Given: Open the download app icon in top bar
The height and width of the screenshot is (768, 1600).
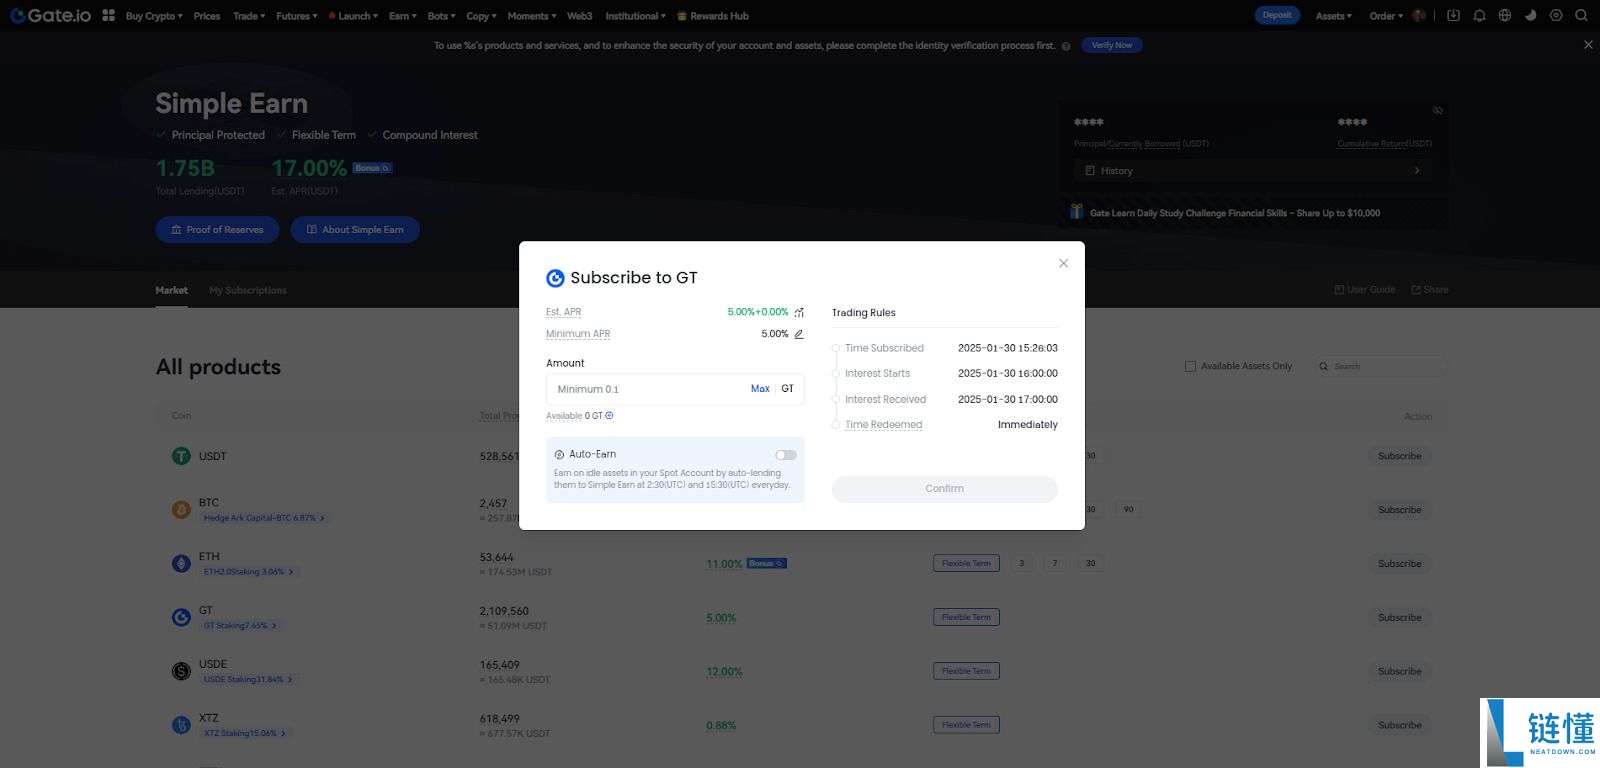Looking at the screenshot, I should click(x=1453, y=15).
